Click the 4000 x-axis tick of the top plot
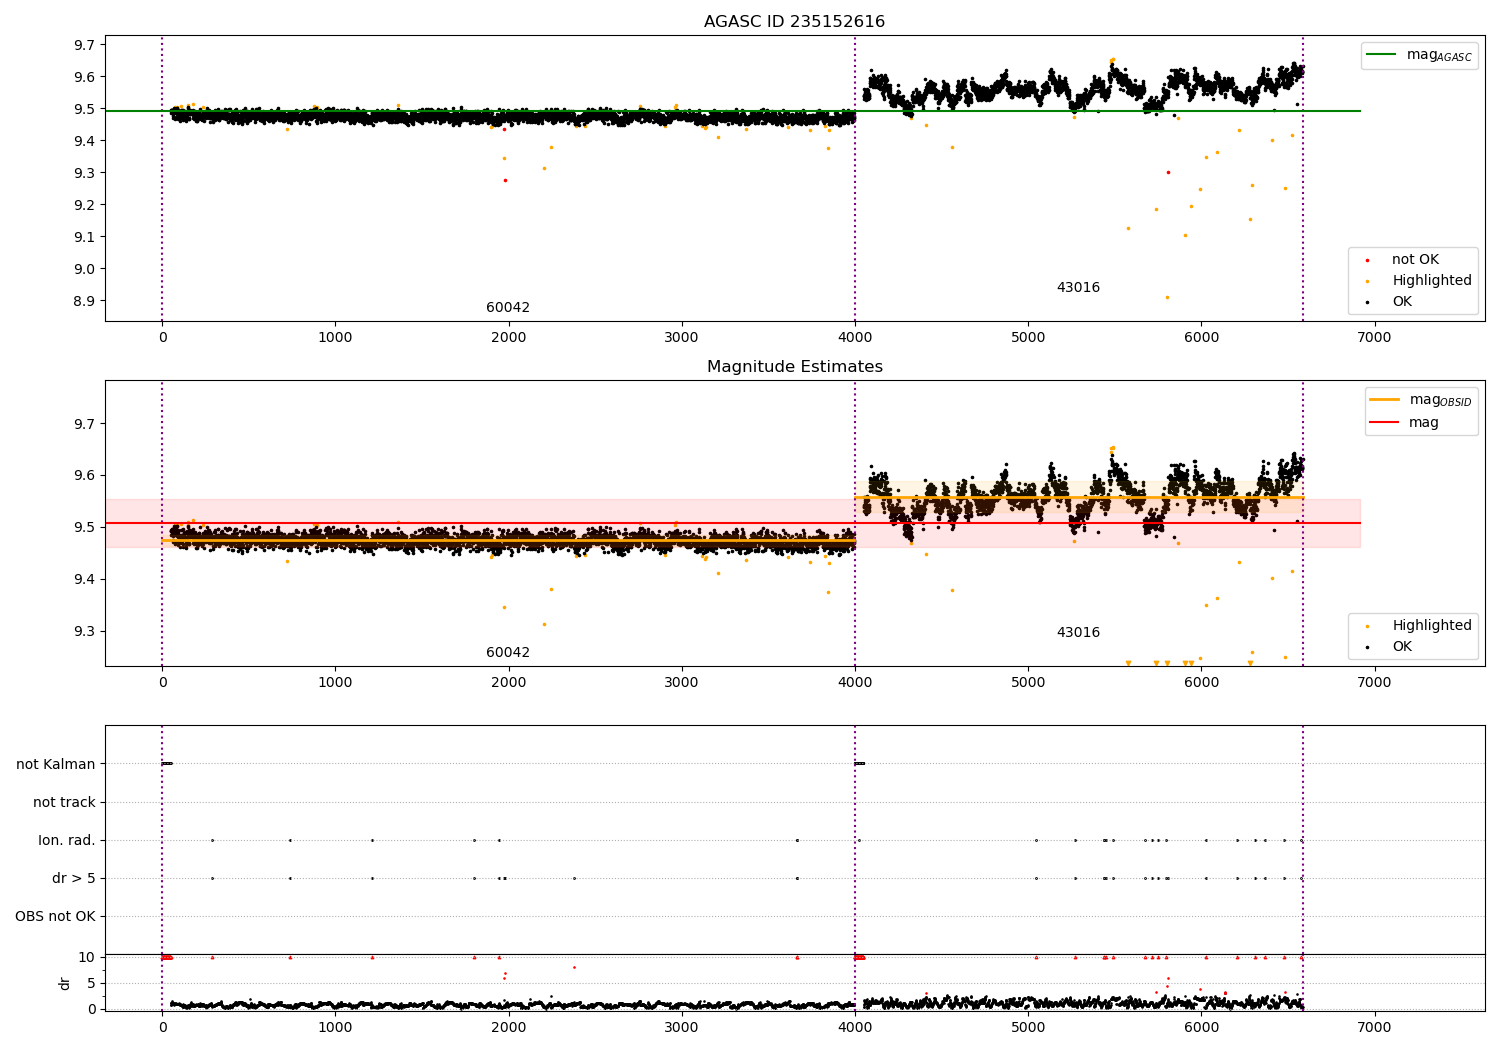This screenshot has width=1500, height=1050. pyautogui.click(x=855, y=337)
